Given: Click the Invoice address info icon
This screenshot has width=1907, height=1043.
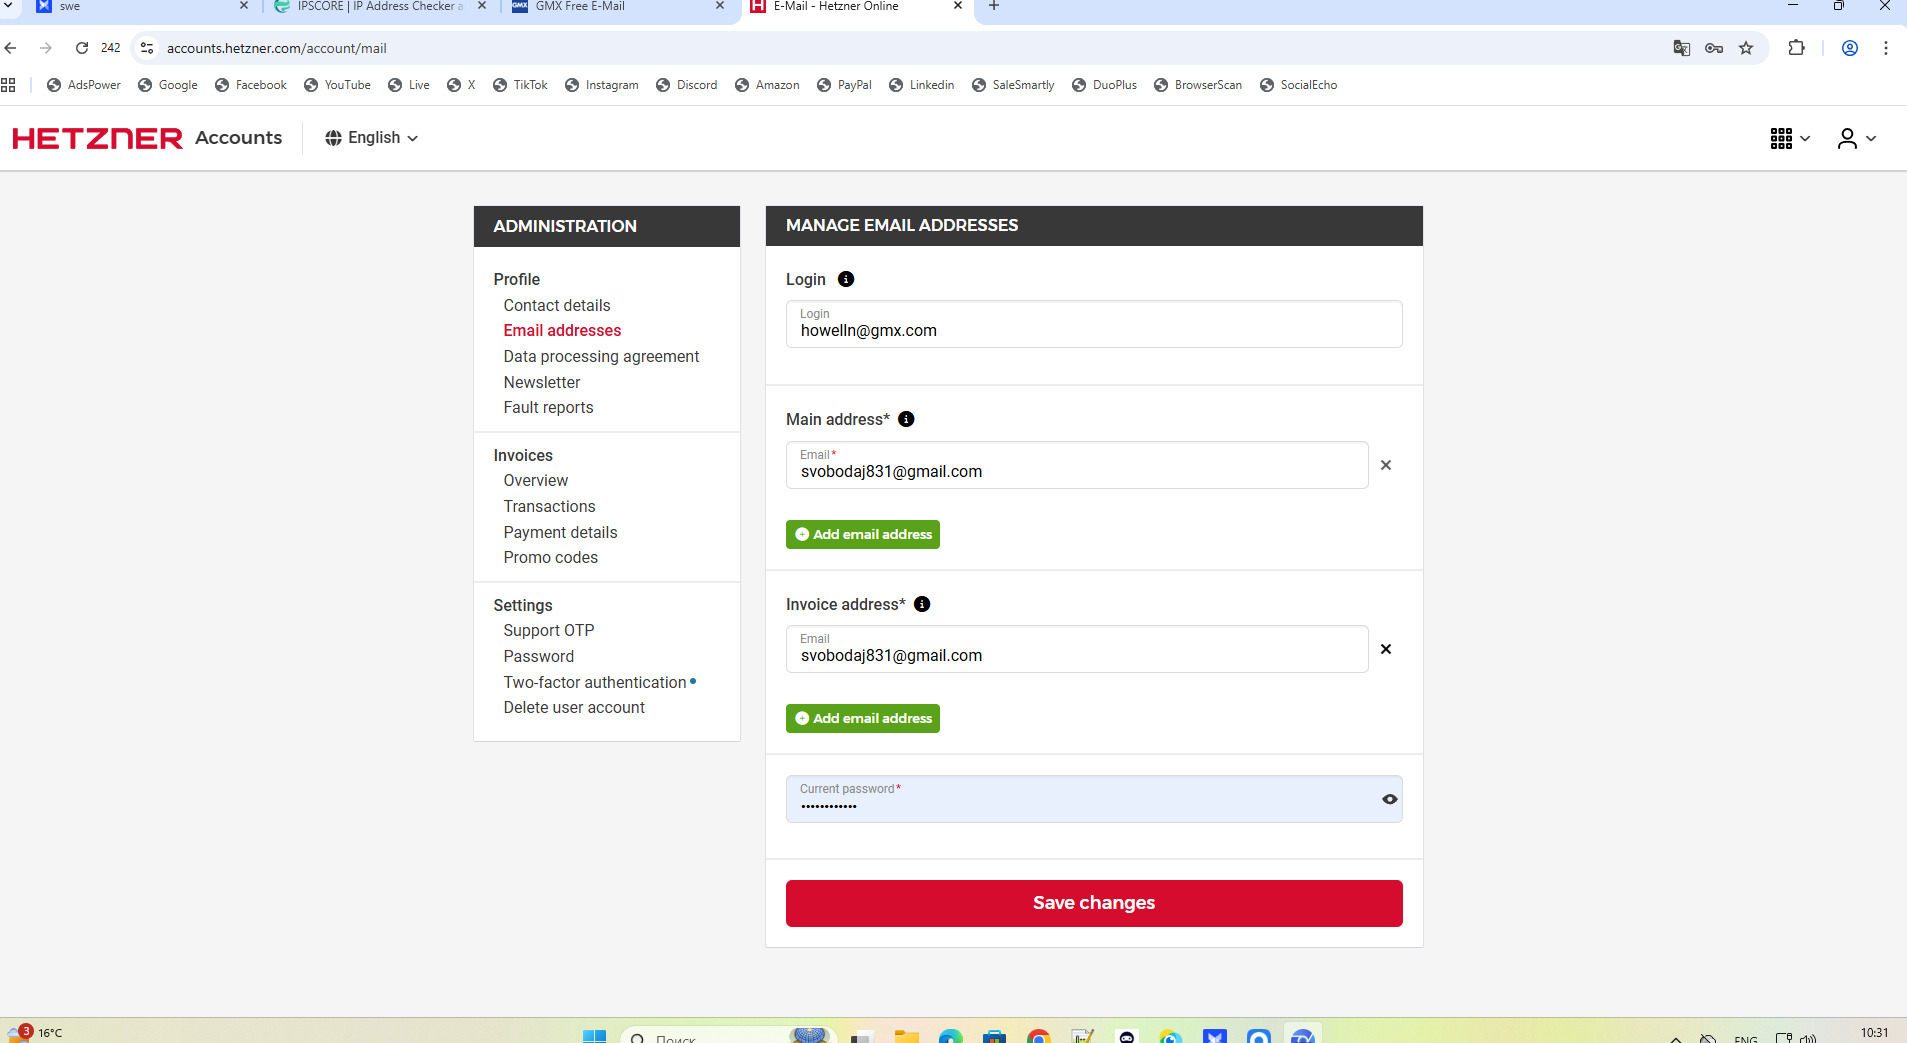Looking at the screenshot, I should coord(922,604).
